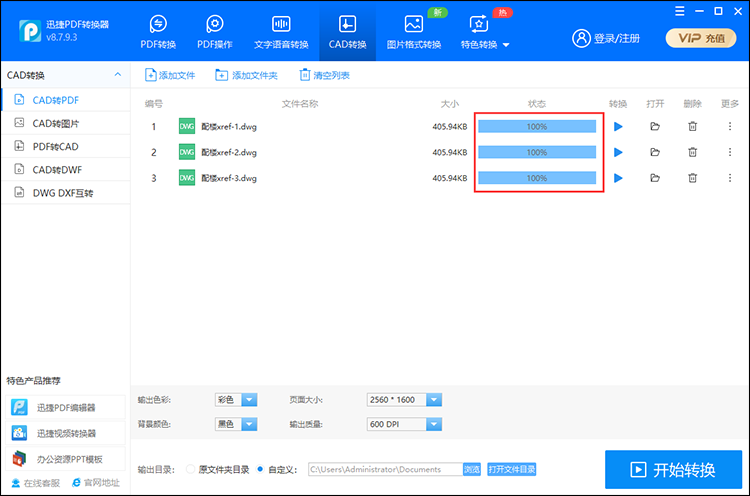Select PDF转CAD in sidebar
This screenshot has height=496, width=750.
pyautogui.click(x=66, y=146)
